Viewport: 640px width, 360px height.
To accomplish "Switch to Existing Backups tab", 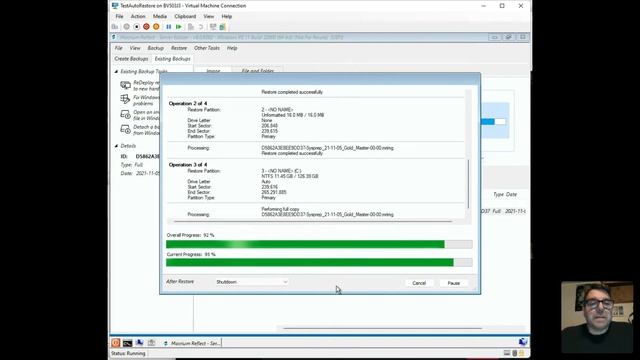I will (172, 59).
